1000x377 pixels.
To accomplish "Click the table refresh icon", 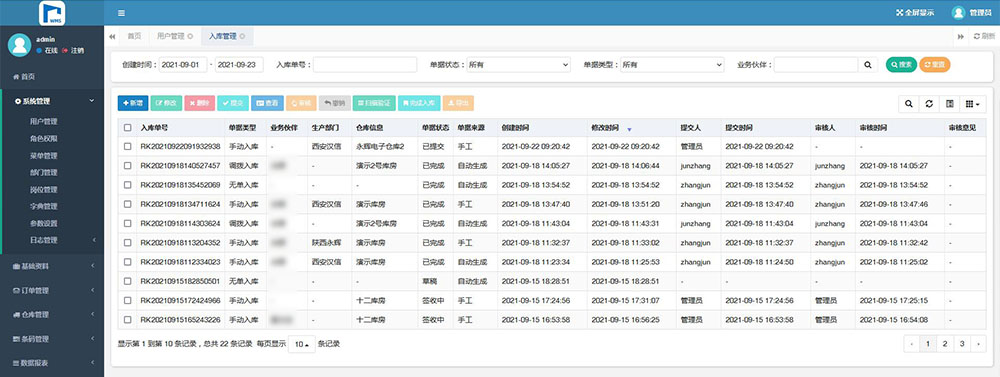I will pyautogui.click(x=929, y=103).
